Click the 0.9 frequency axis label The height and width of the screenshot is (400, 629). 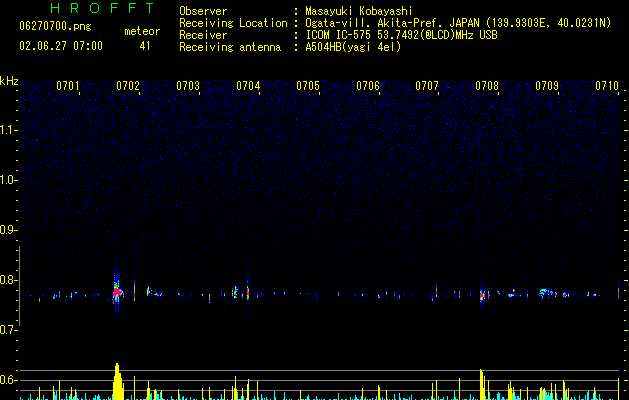(8, 230)
